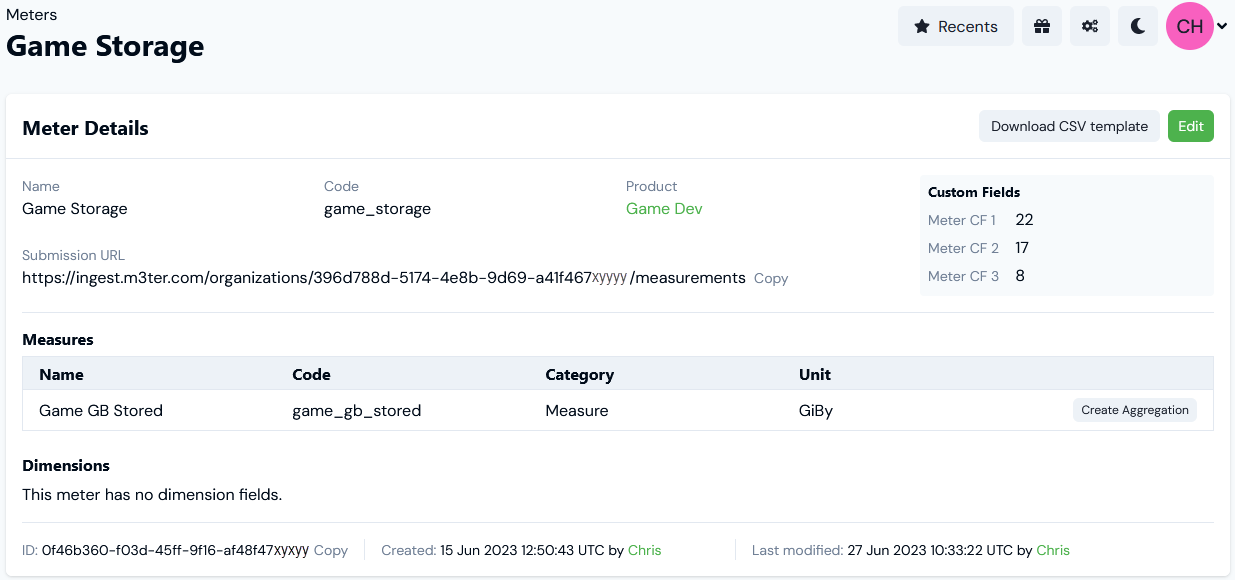Click the pink CH avatar
This screenshot has height=580, width=1235.
click(1188, 26)
